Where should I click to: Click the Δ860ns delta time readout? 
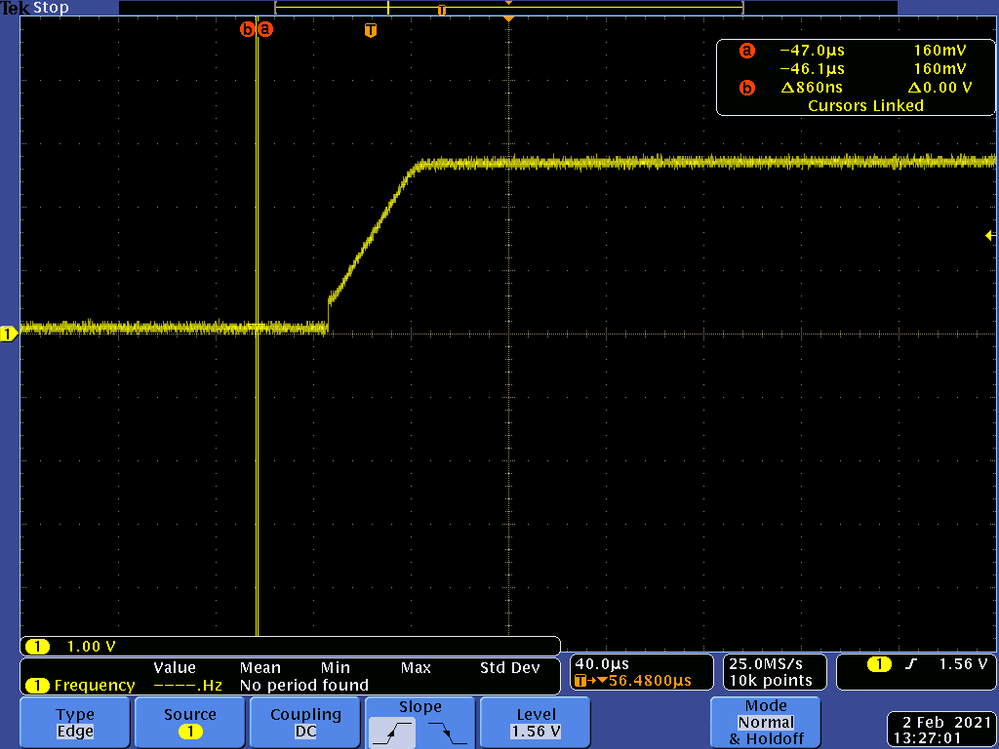(812, 87)
